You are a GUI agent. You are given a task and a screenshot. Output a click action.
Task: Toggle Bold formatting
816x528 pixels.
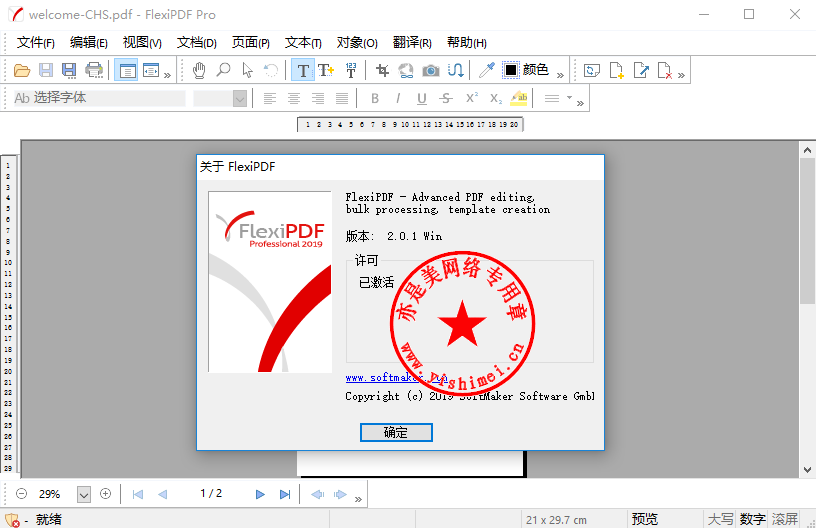375,98
